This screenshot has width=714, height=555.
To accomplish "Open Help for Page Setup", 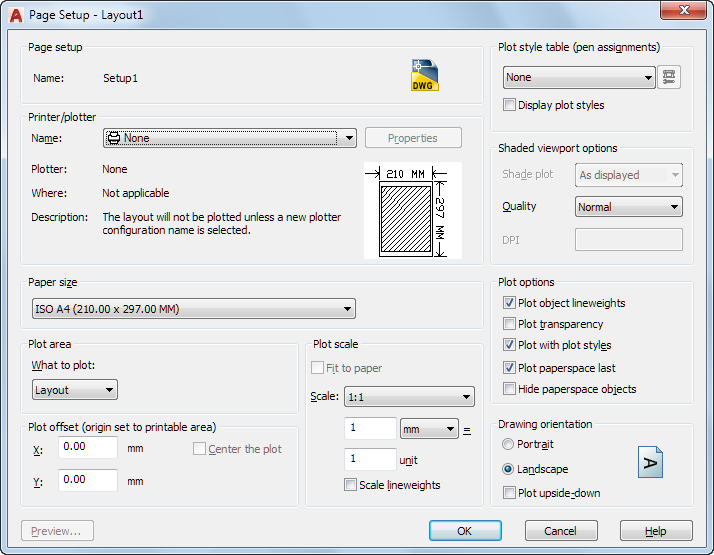I will [x=656, y=531].
